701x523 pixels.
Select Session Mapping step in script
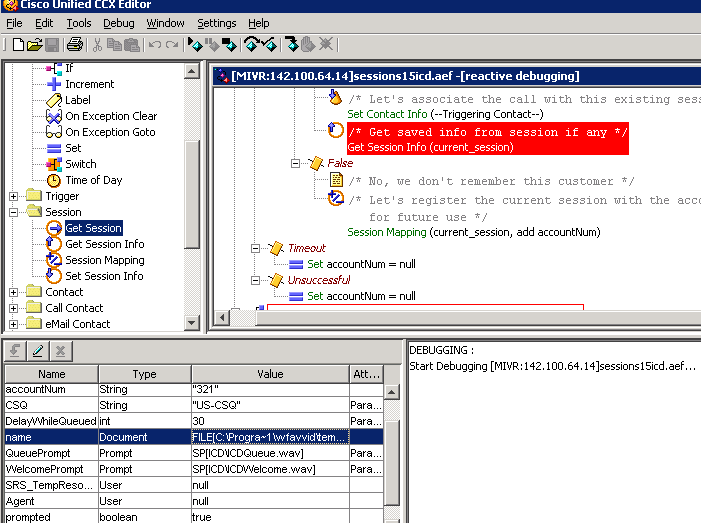coord(474,232)
